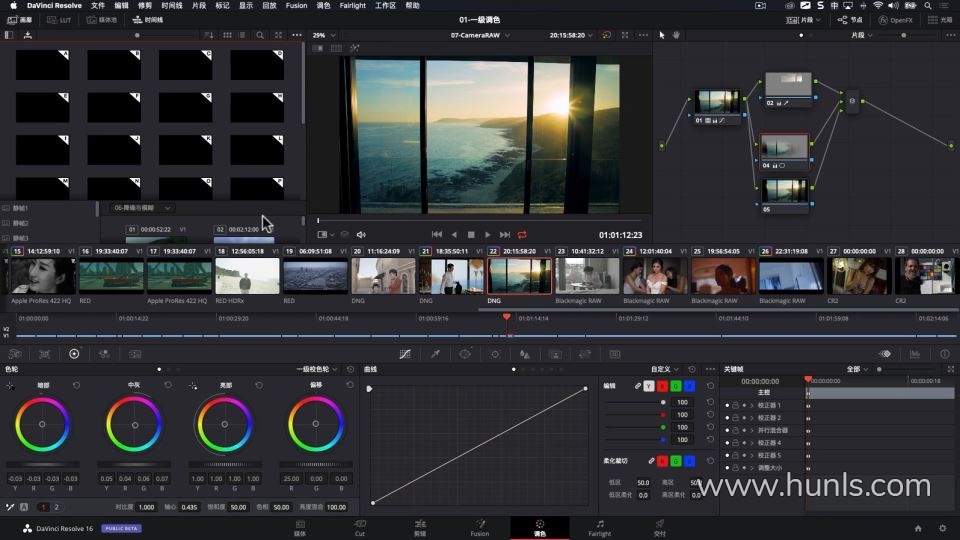Image resolution: width=960 pixels, height=540 pixels.
Task: Open the tracker palette icon
Action: [x=495, y=354]
